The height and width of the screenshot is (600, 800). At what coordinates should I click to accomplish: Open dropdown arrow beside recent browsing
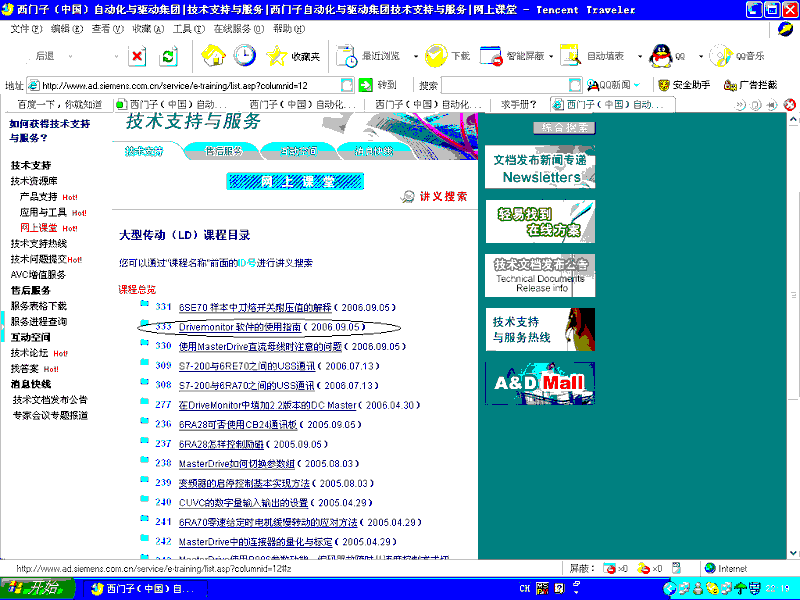(x=416, y=56)
